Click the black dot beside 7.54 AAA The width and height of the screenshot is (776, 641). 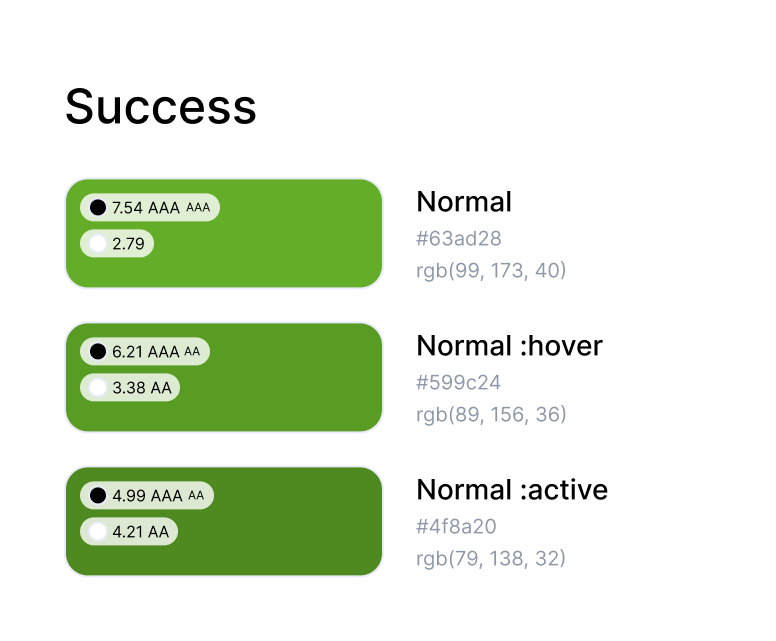tap(97, 208)
